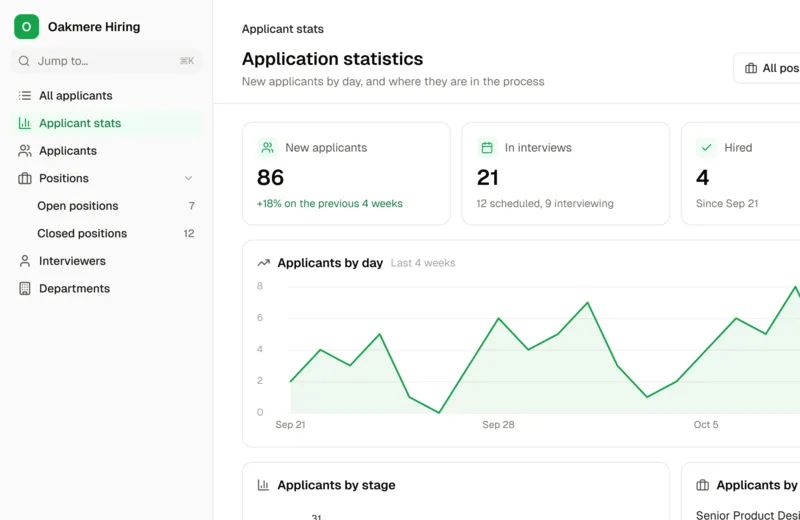Viewport: 800px width, 520px height.
Task: Click the Hired checkmark icon
Action: point(707,147)
